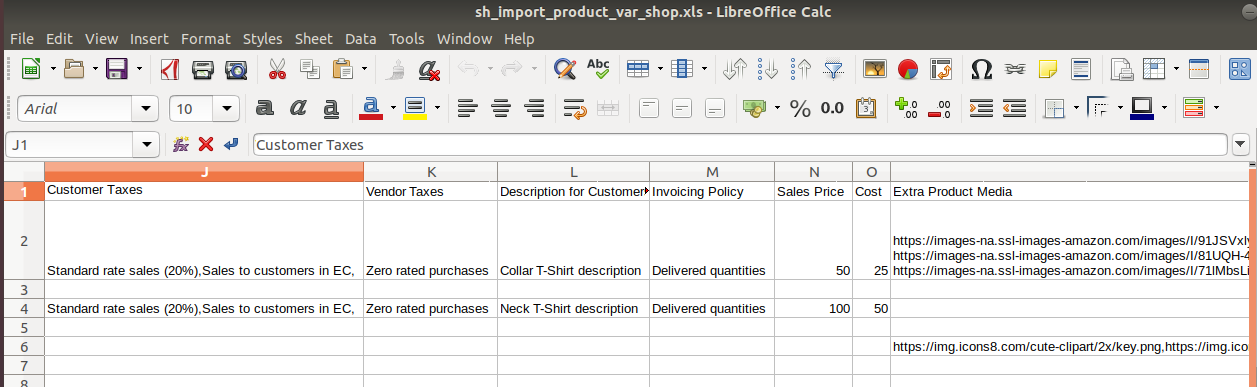The image size is (1257, 387).
Task: Open the Format menu
Action: pyautogui.click(x=205, y=39)
